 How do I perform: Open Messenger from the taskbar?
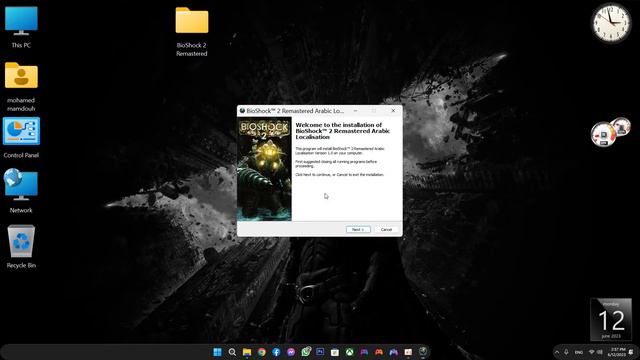[291, 352]
